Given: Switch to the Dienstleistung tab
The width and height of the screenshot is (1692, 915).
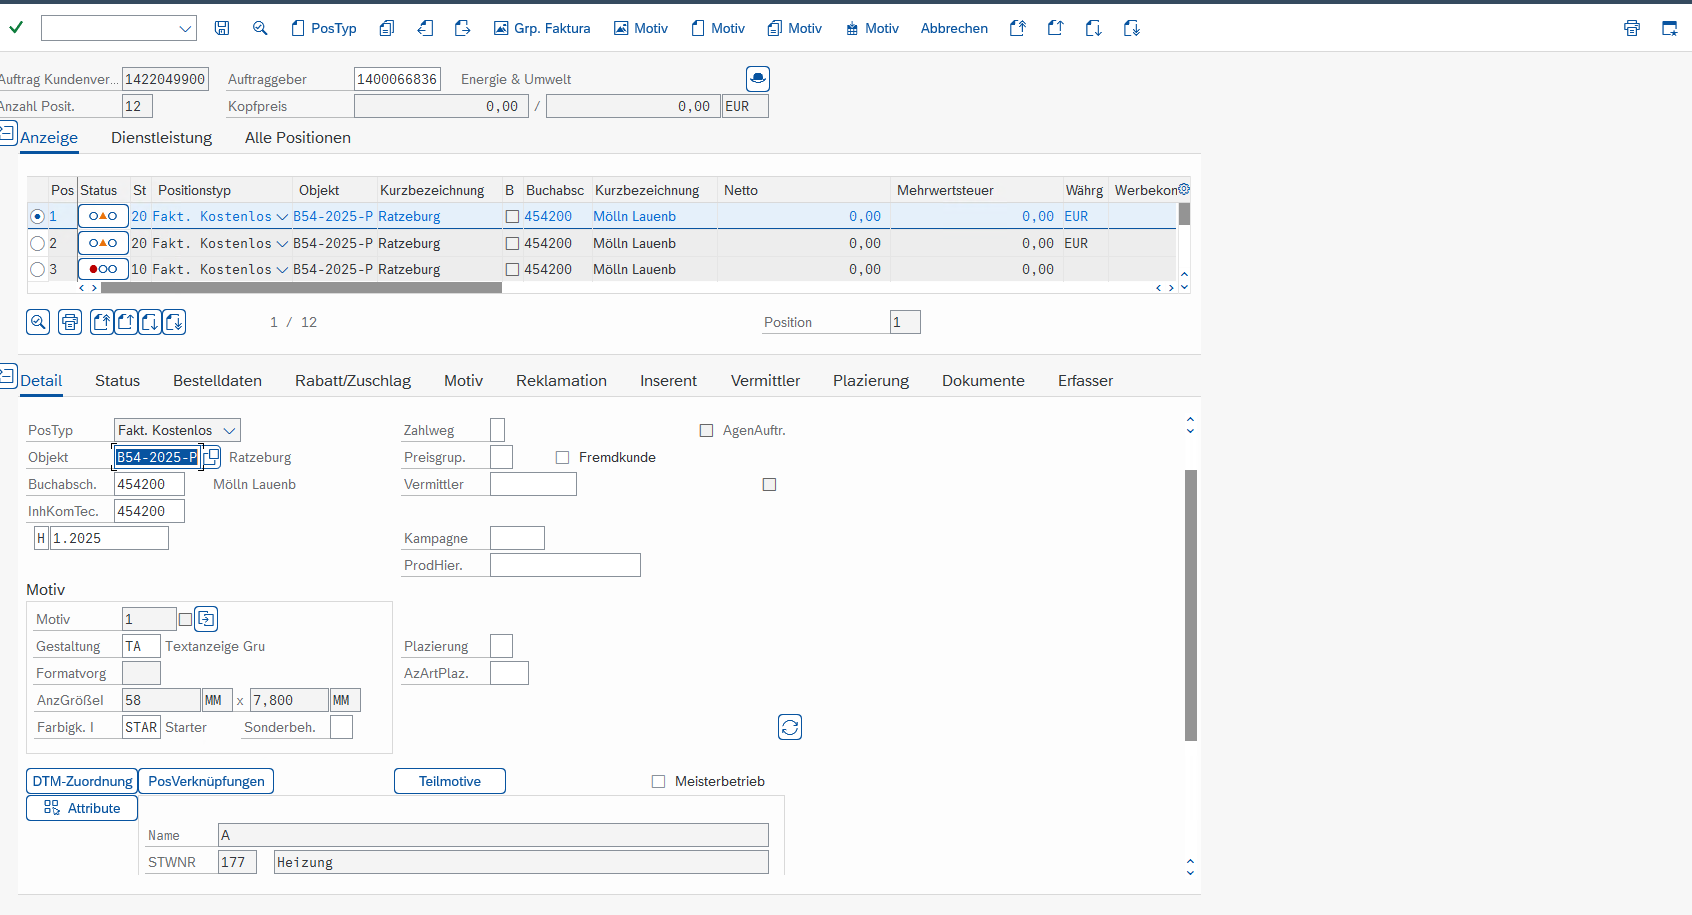Looking at the screenshot, I should point(161,138).
